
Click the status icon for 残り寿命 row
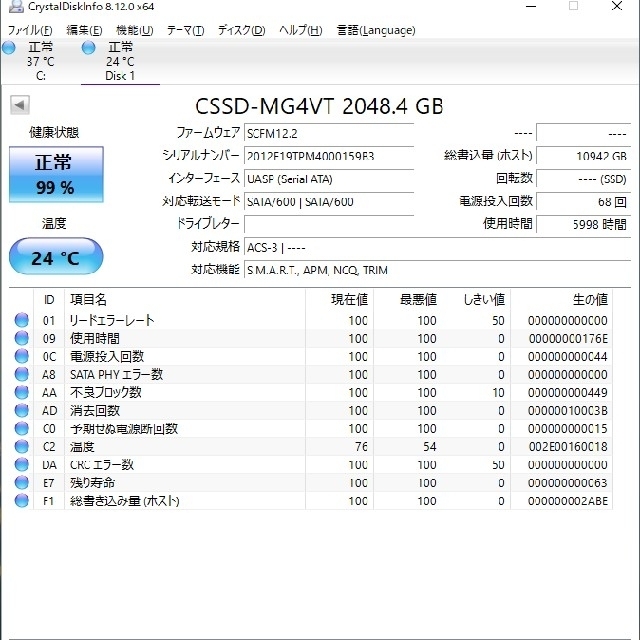[x=22, y=482]
